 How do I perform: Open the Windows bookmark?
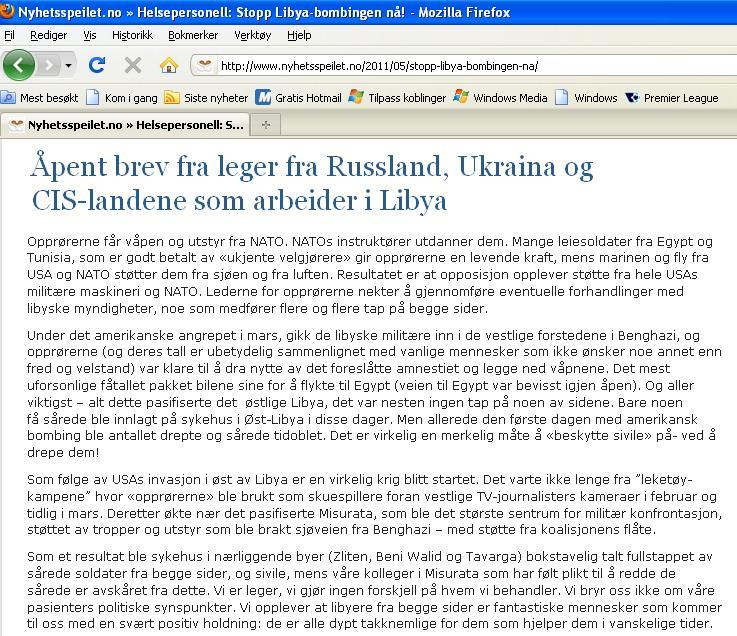tap(586, 98)
